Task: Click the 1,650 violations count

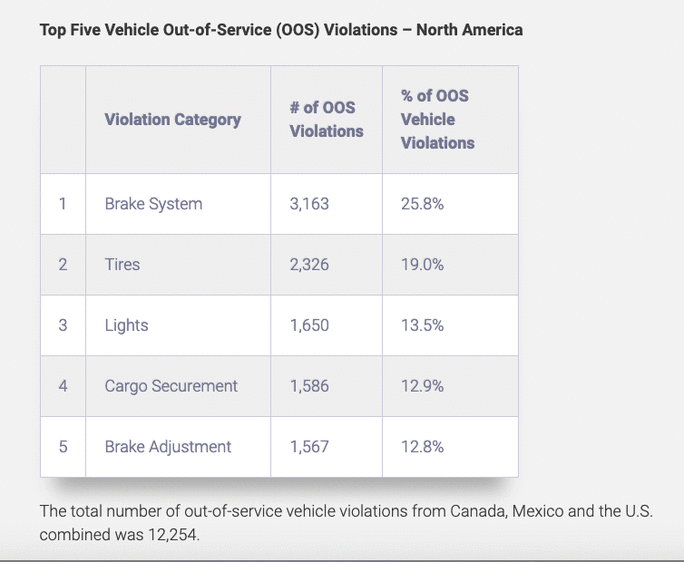Action: [309, 325]
